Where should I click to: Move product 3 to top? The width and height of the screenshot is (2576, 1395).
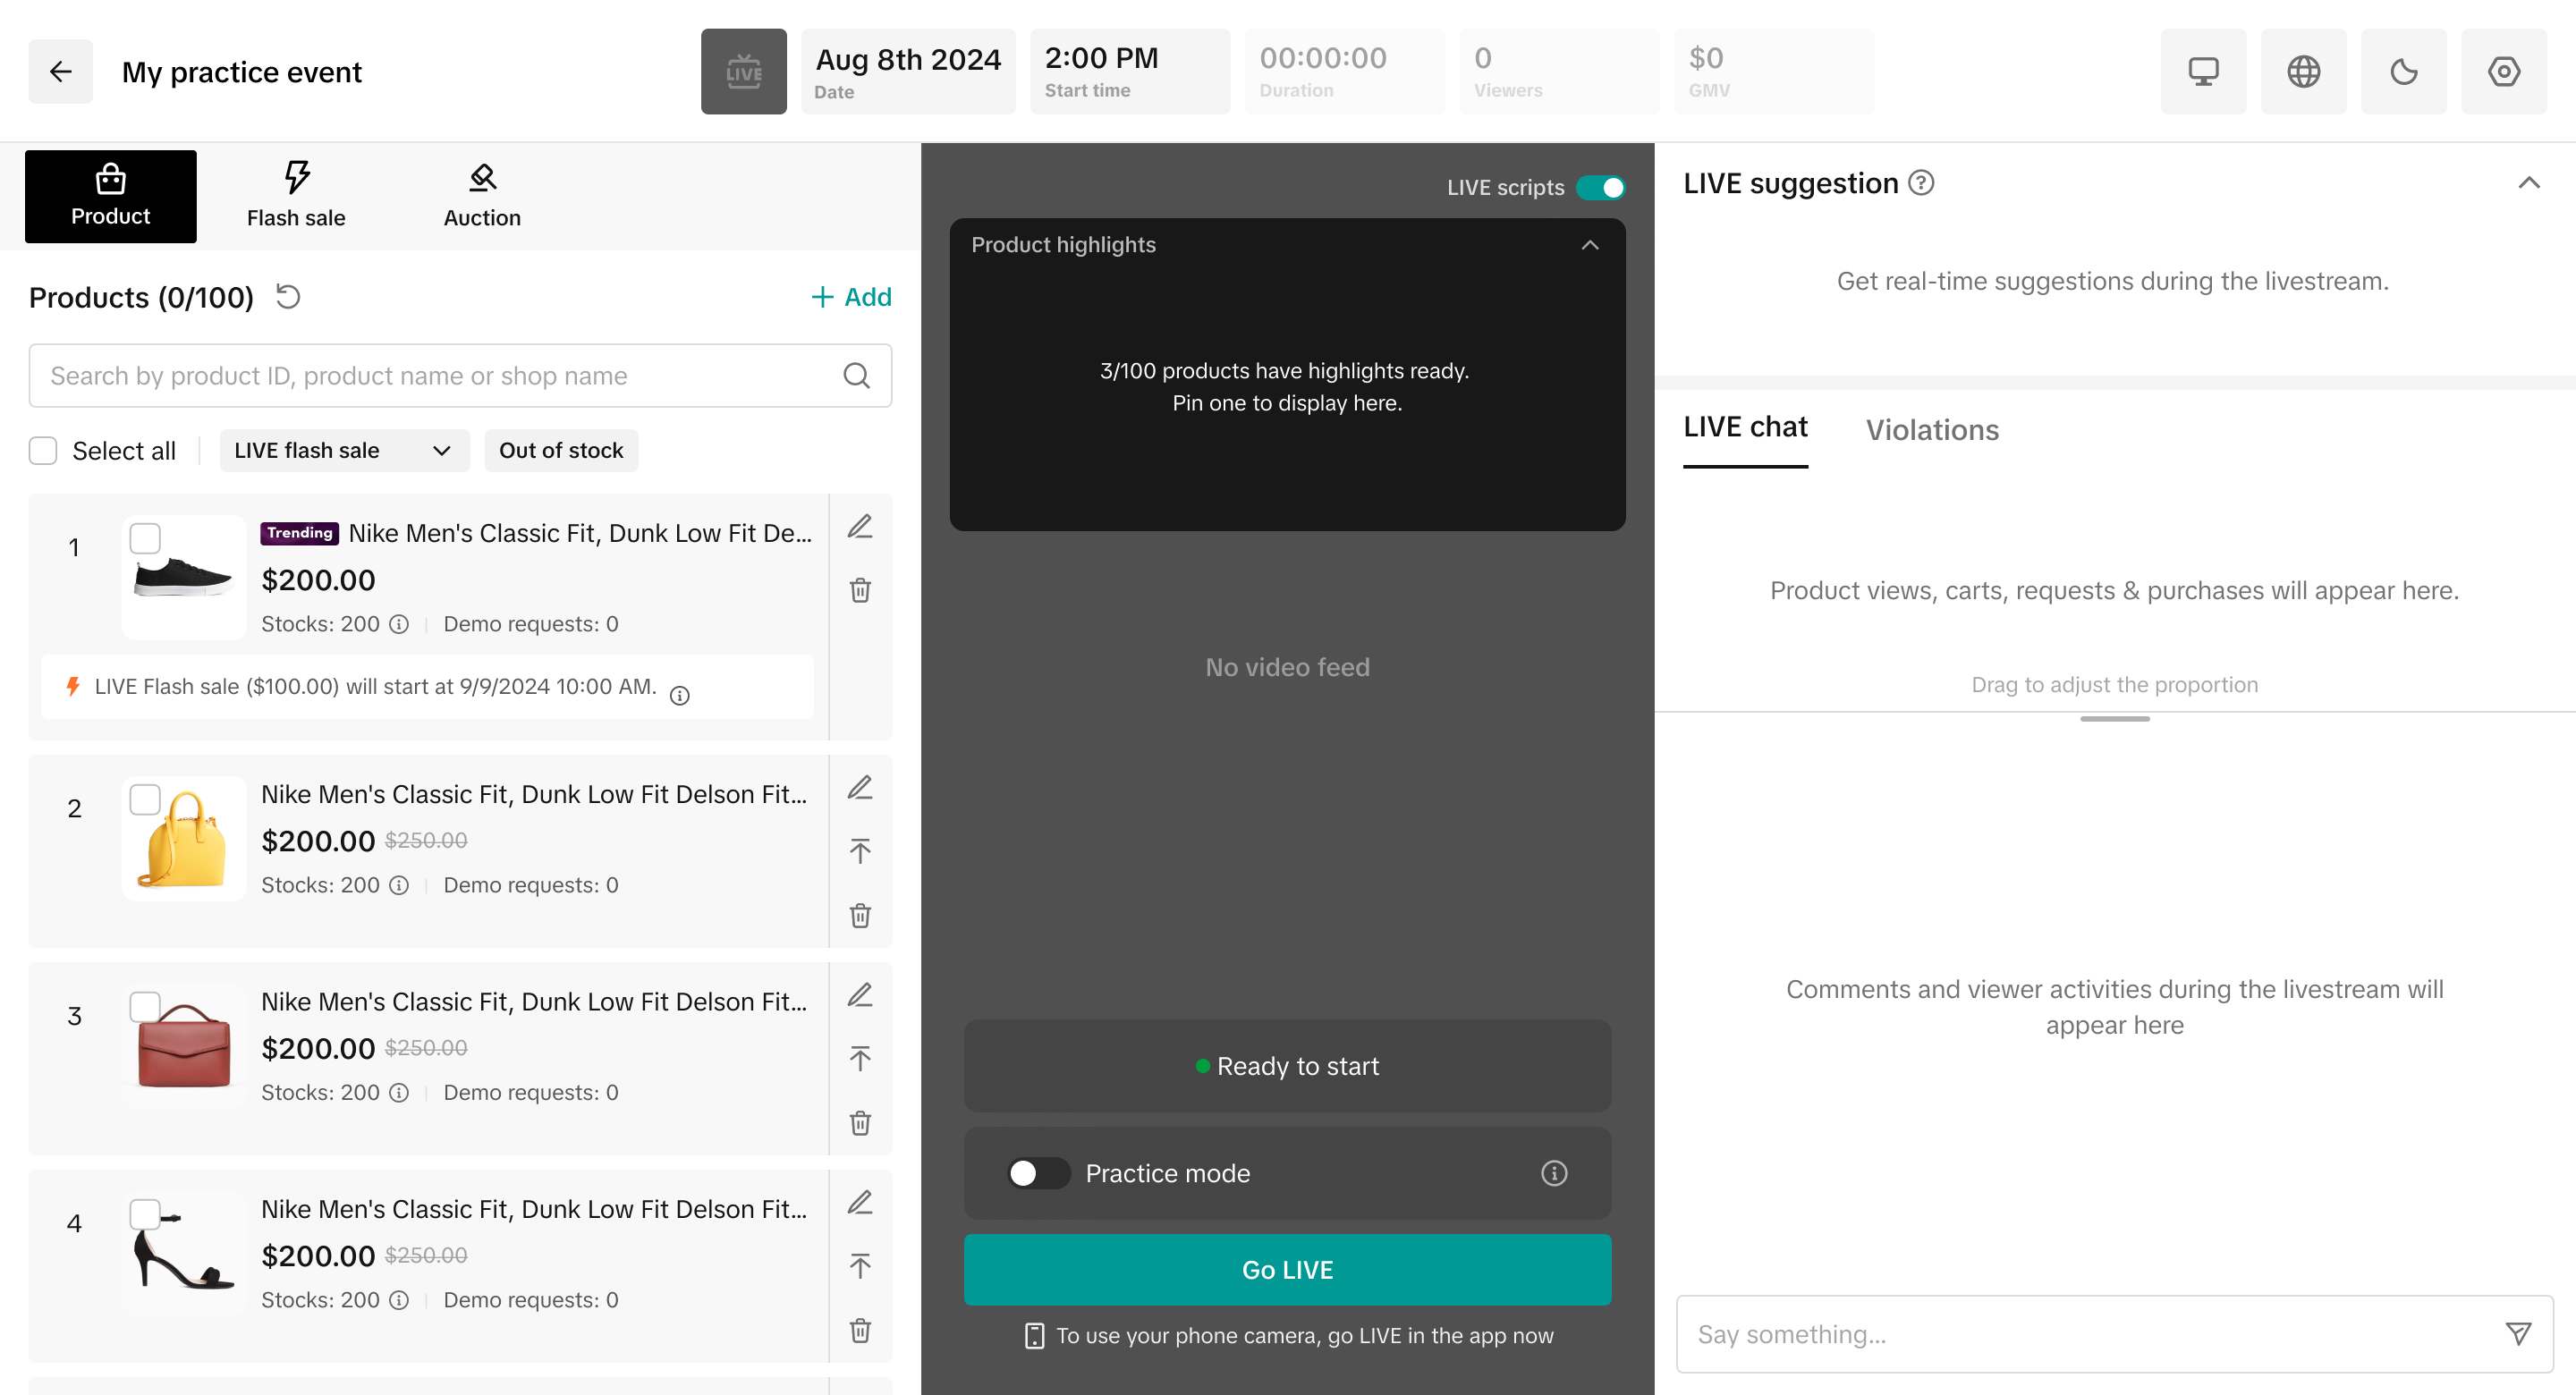coord(860,1059)
